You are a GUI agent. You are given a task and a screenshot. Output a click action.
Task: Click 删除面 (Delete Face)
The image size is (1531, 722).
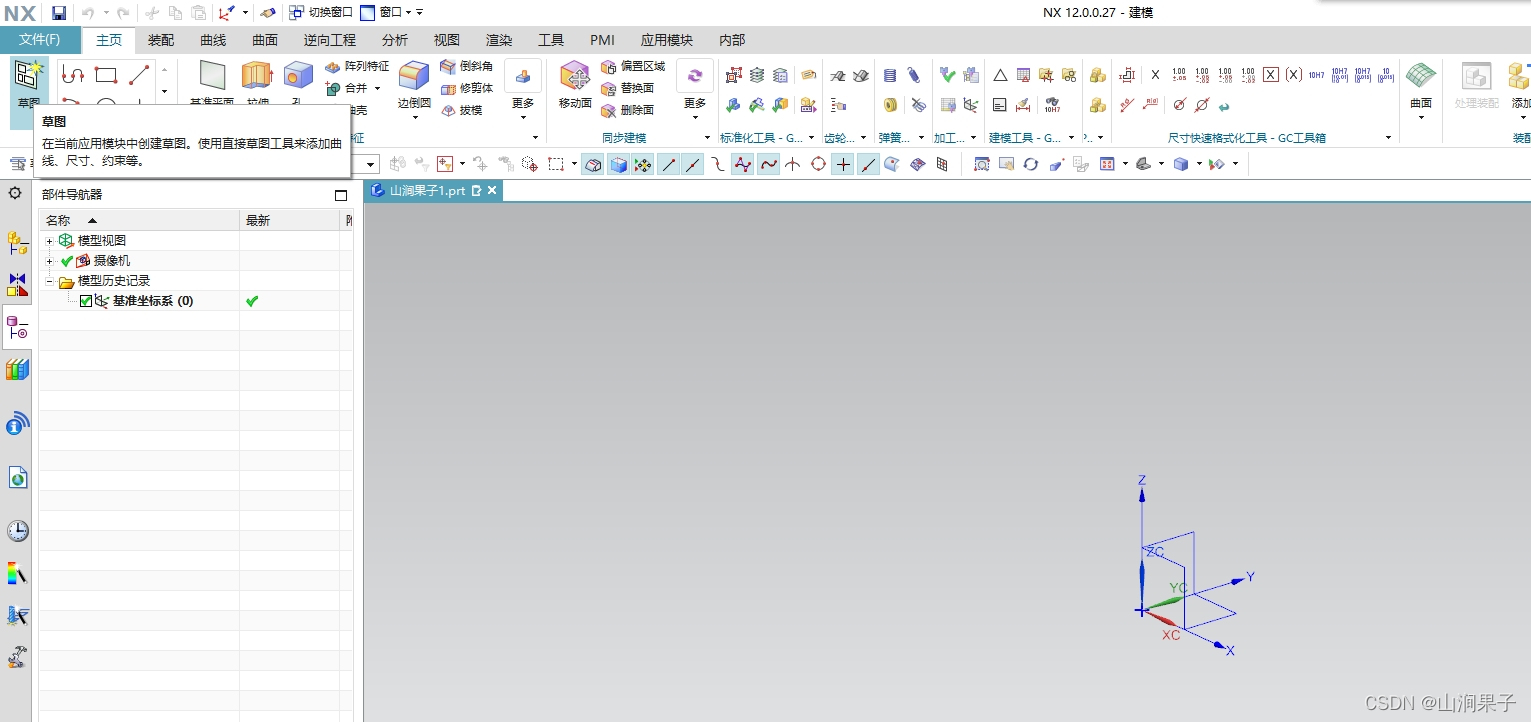tap(628, 110)
